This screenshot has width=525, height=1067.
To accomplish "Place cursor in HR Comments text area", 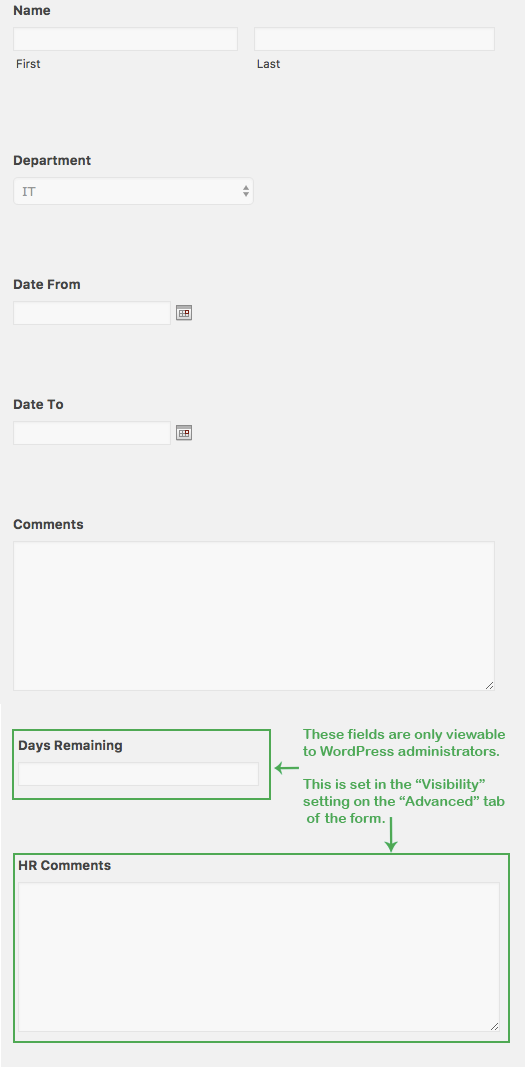I will coord(258,957).
